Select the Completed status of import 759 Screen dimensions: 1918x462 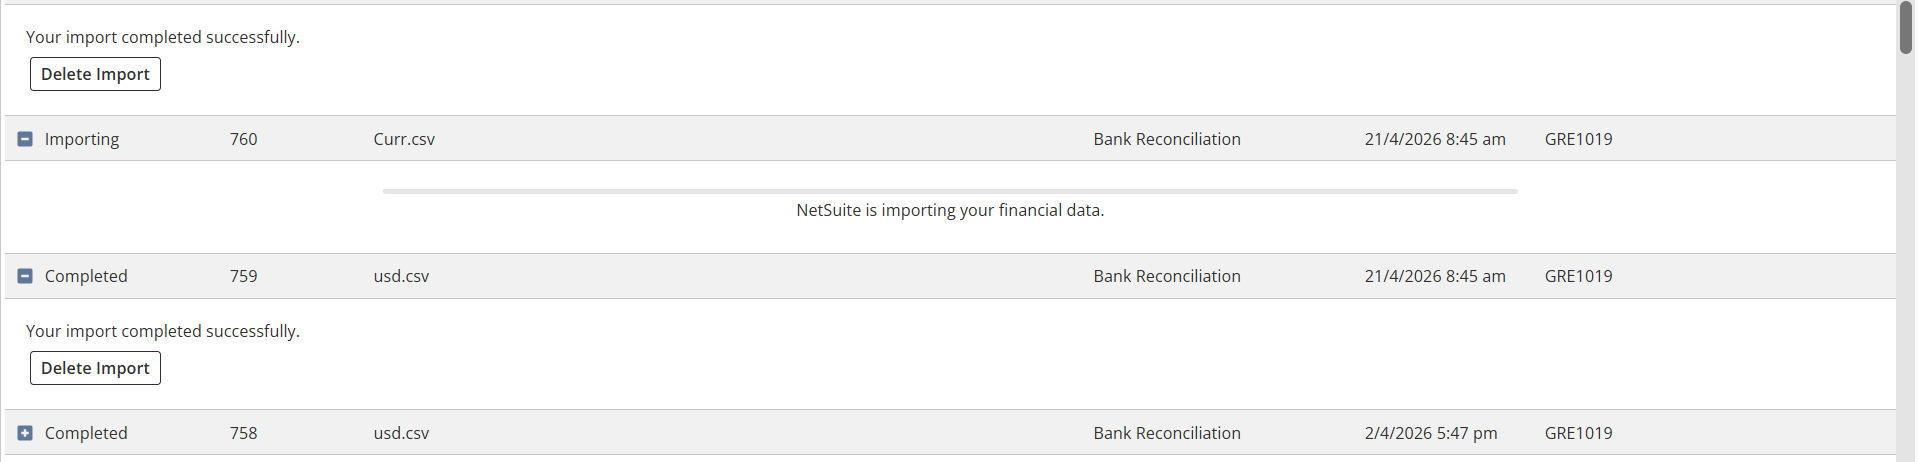[x=86, y=276]
